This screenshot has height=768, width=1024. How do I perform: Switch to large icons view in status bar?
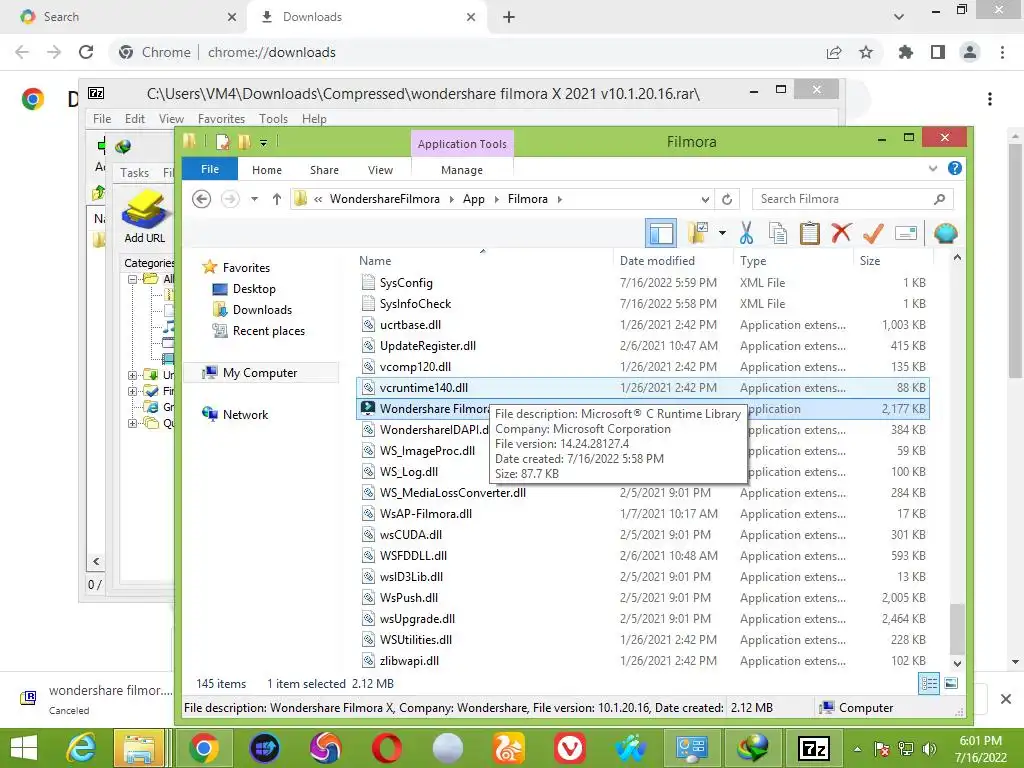coord(951,684)
